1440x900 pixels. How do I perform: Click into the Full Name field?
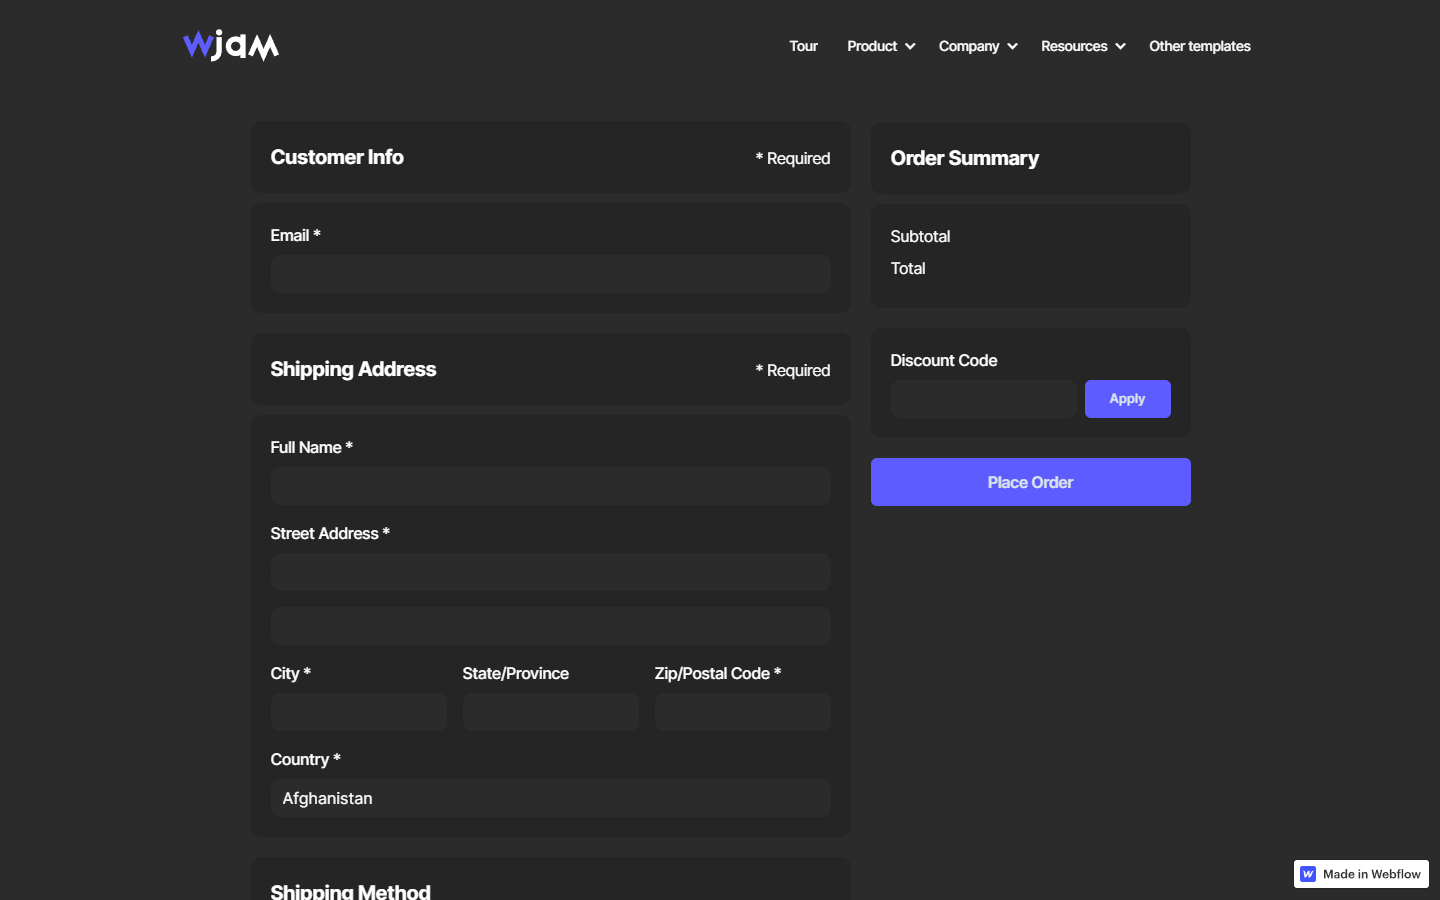pyautogui.click(x=550, y=486)
